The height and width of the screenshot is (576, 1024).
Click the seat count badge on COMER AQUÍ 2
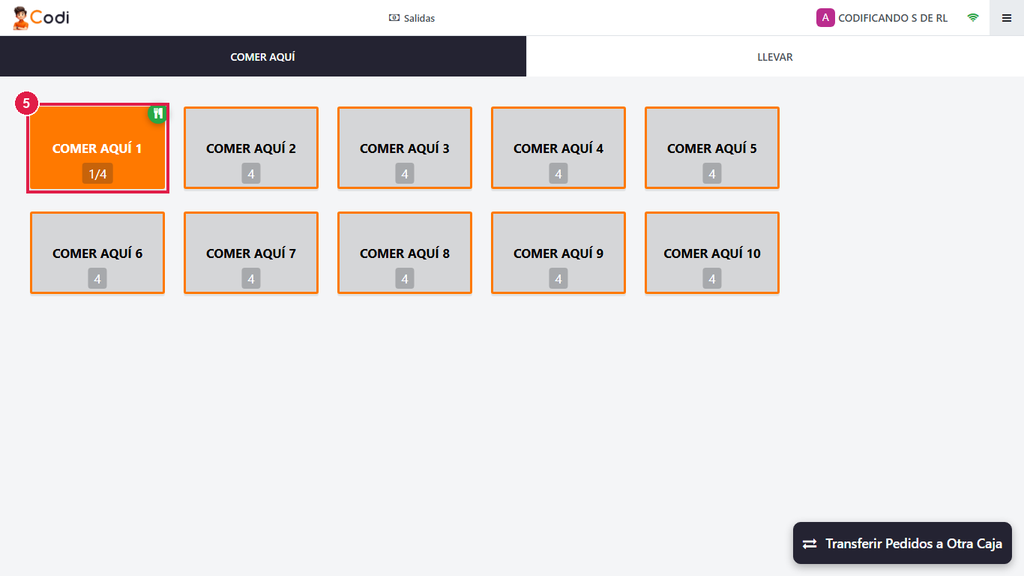[251, 174]
